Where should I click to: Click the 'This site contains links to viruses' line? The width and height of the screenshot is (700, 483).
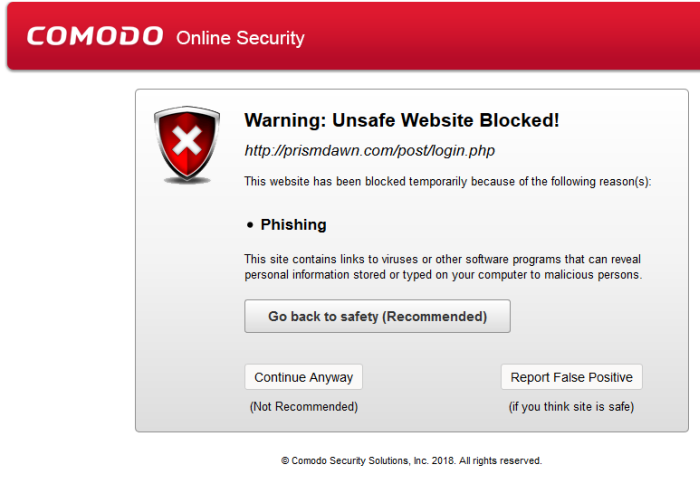click(442, 258)
